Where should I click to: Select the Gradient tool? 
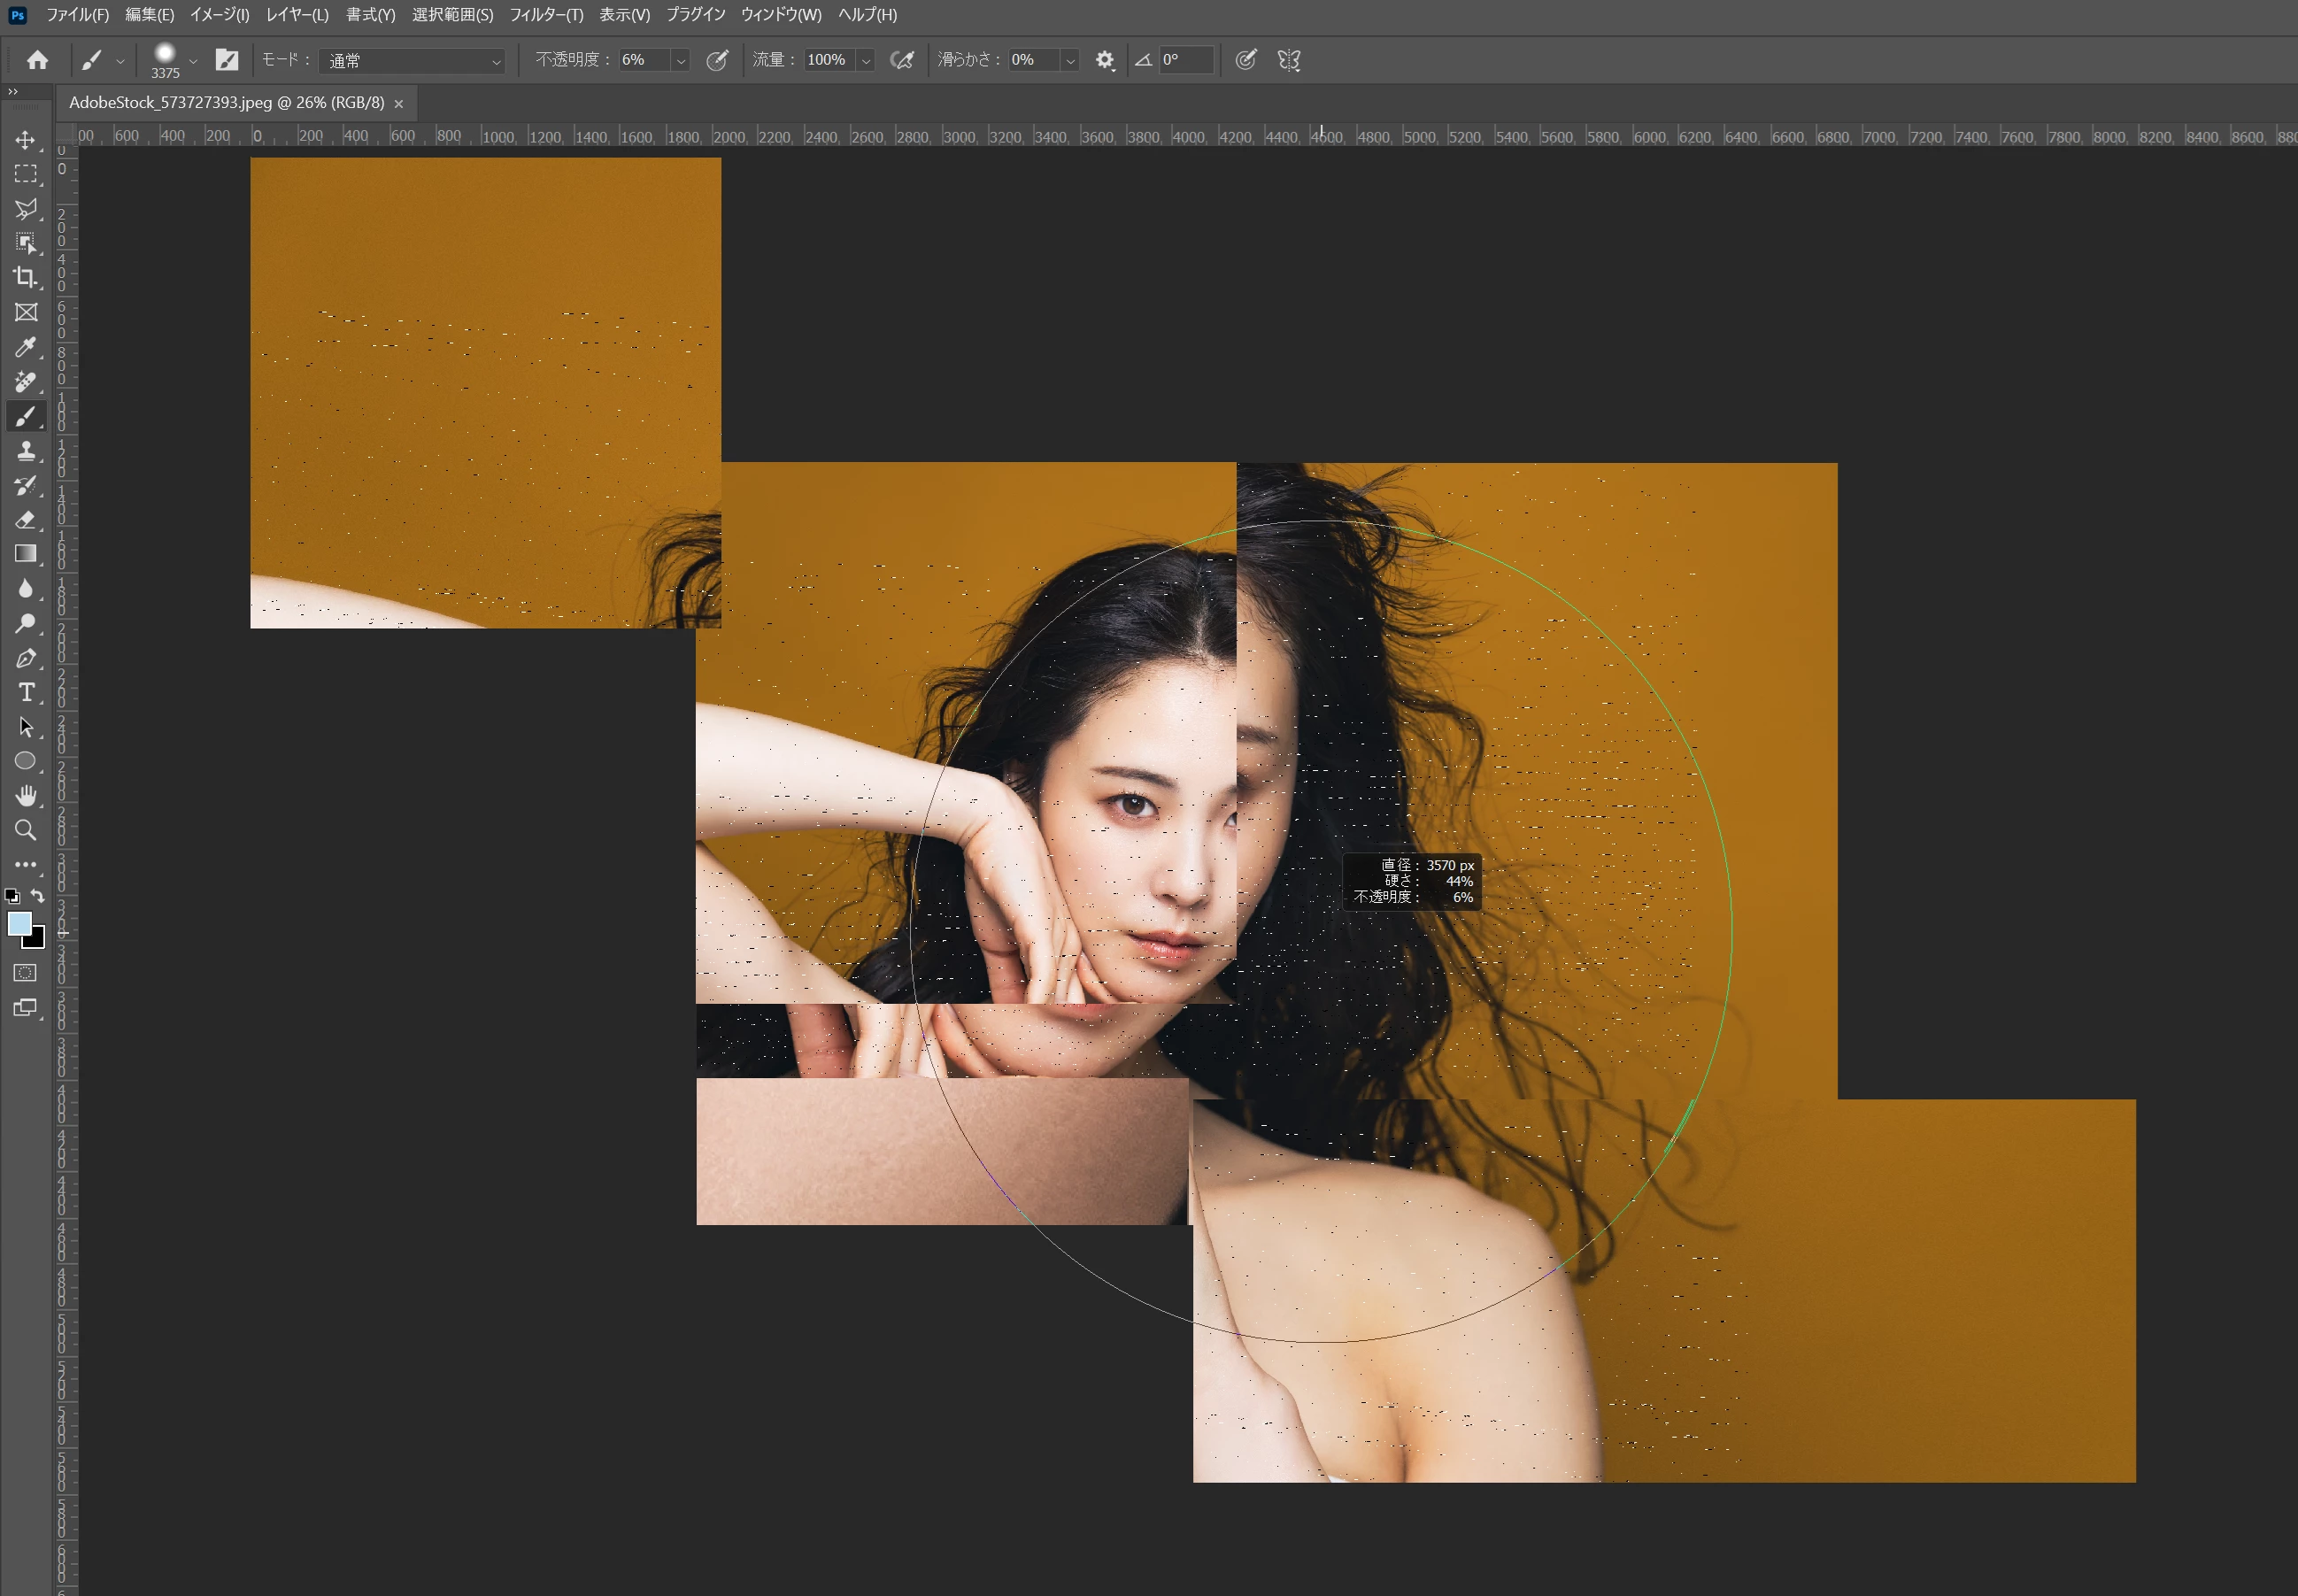tap(26, 554)
